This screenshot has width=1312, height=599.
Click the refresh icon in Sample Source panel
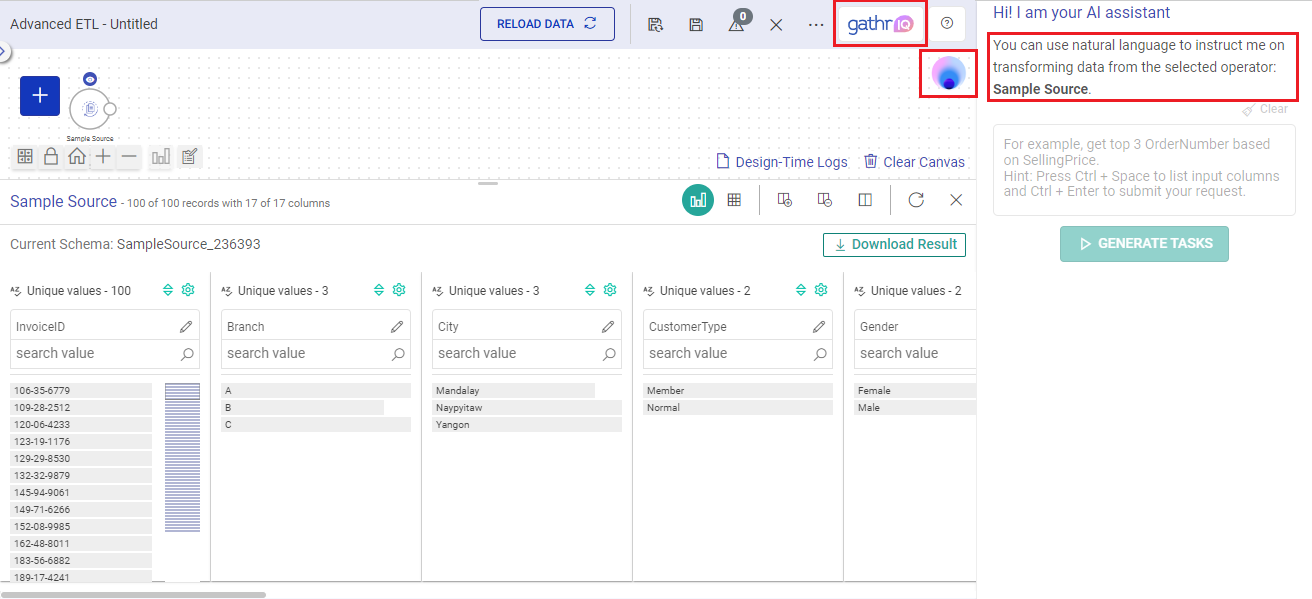pyautogui.click(x=916, y=200)
